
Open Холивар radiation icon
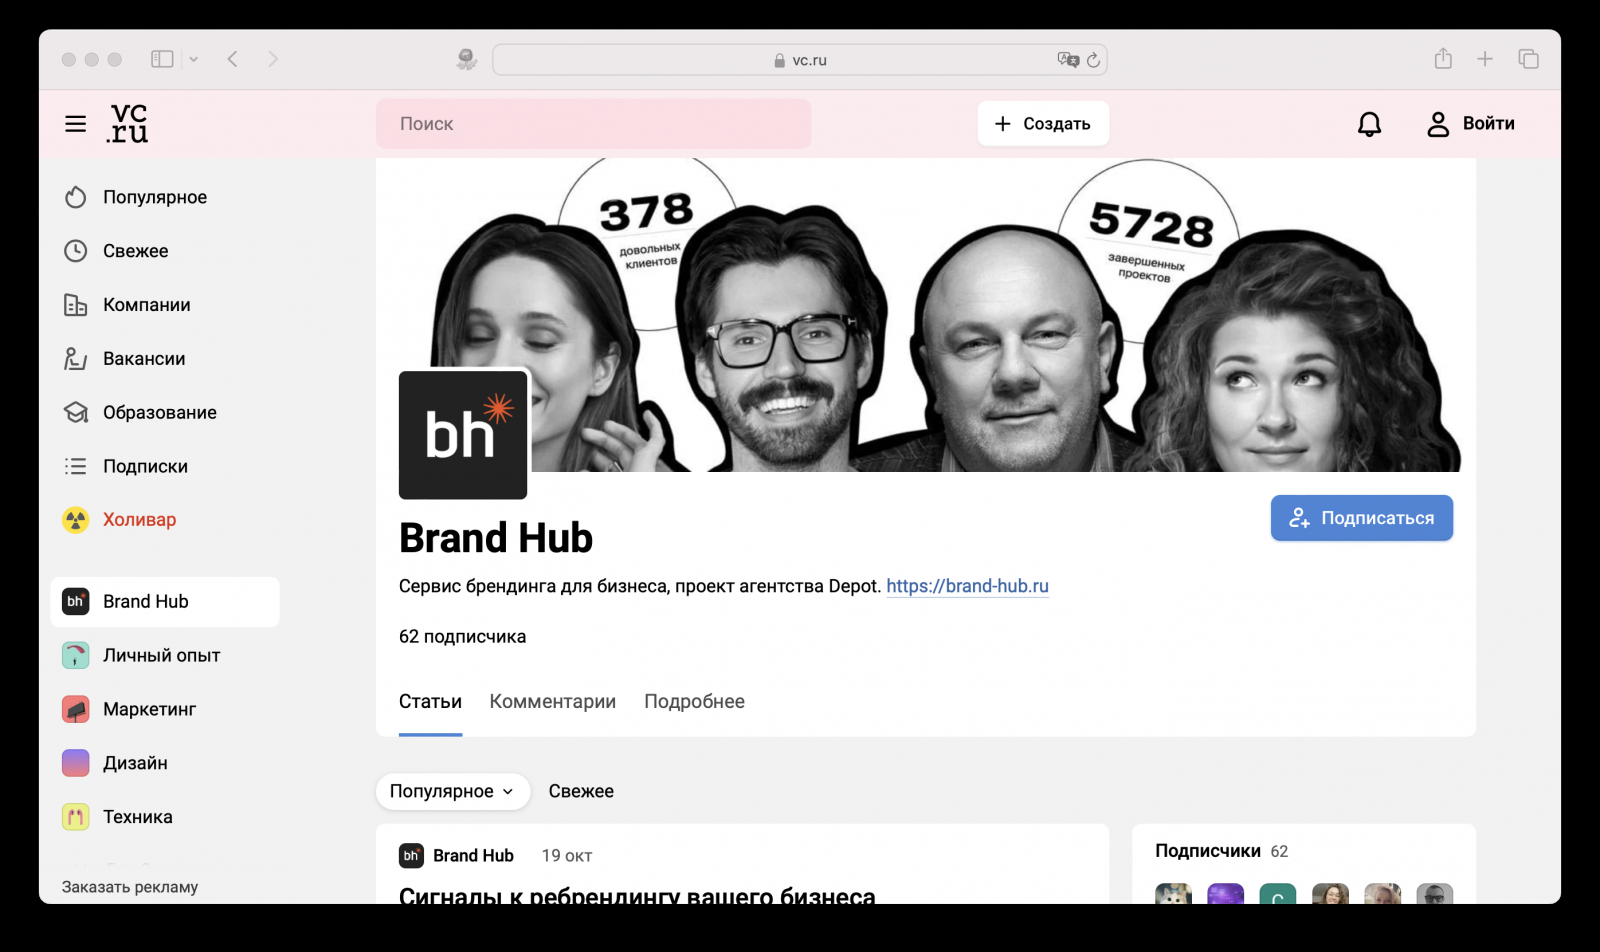point(76,520)
